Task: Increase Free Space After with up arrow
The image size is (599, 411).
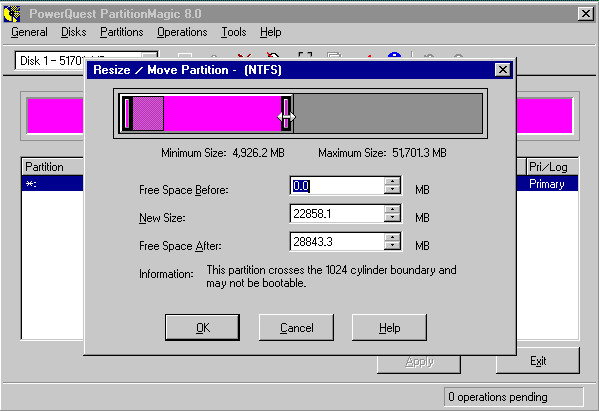Action: pos(392,237)
